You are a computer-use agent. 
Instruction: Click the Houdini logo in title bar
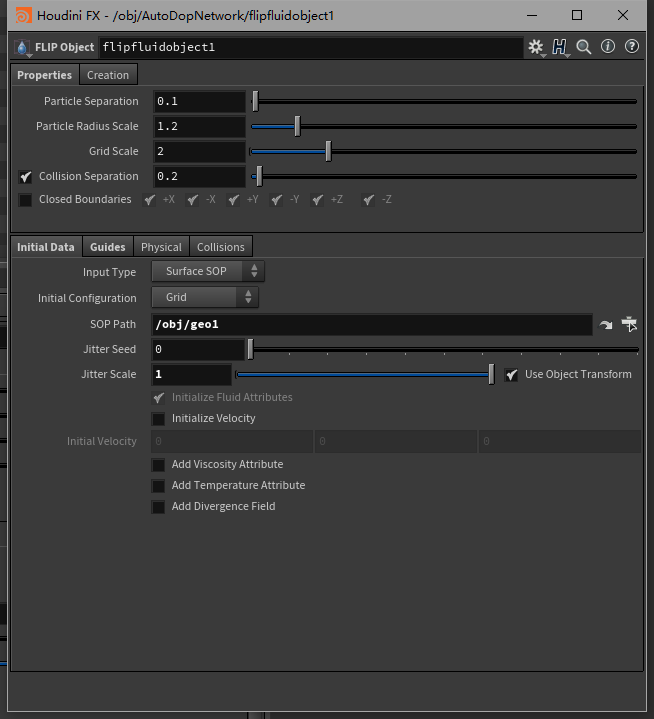point(23,16)
